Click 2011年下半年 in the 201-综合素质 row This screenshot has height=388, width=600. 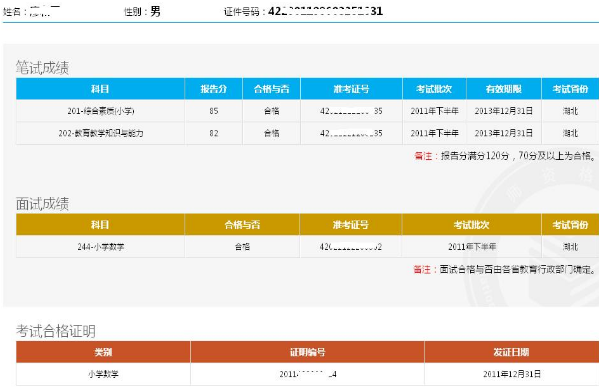434,111
